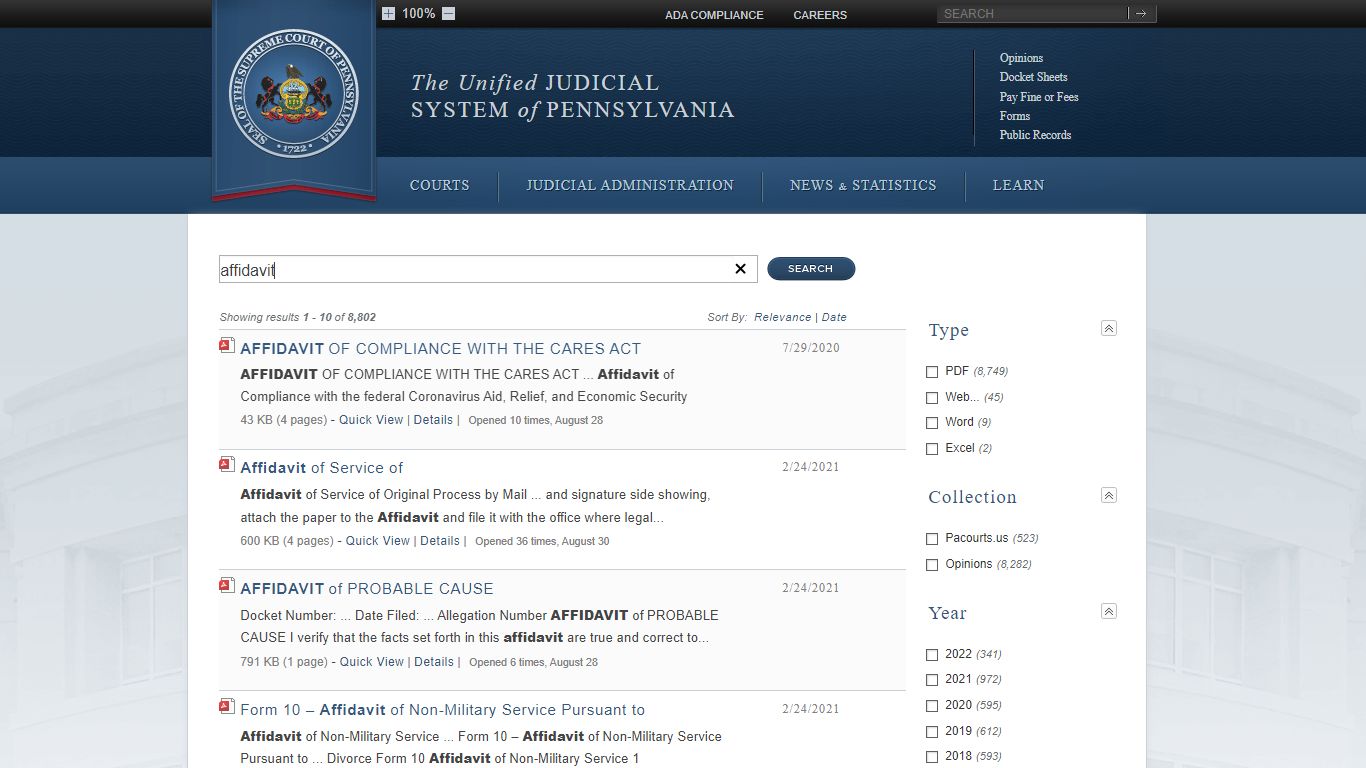Check the Excel type filter

click(x=932, y=449)
